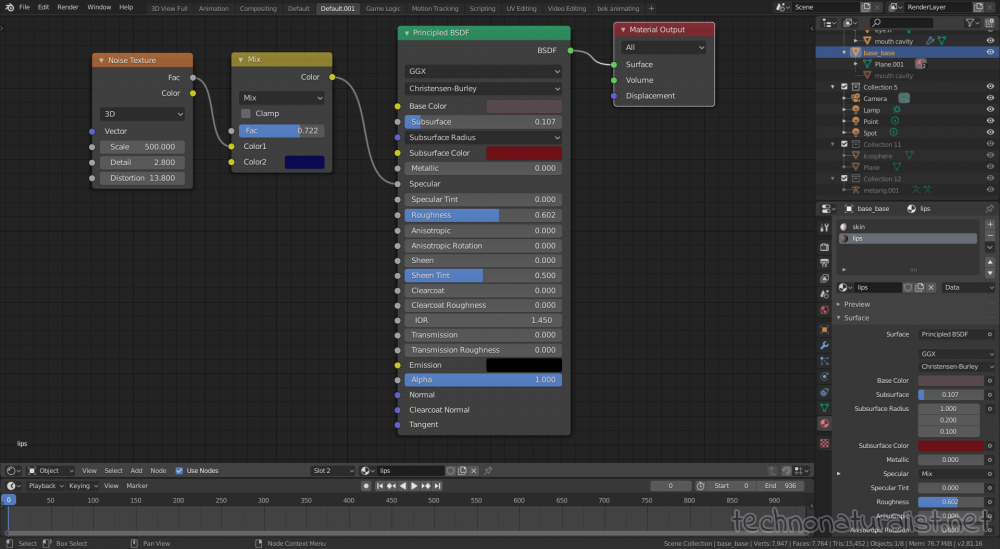The image size is (1000, 549).
Task: Click the new collection icon in outliner
Action: [989, 23]
